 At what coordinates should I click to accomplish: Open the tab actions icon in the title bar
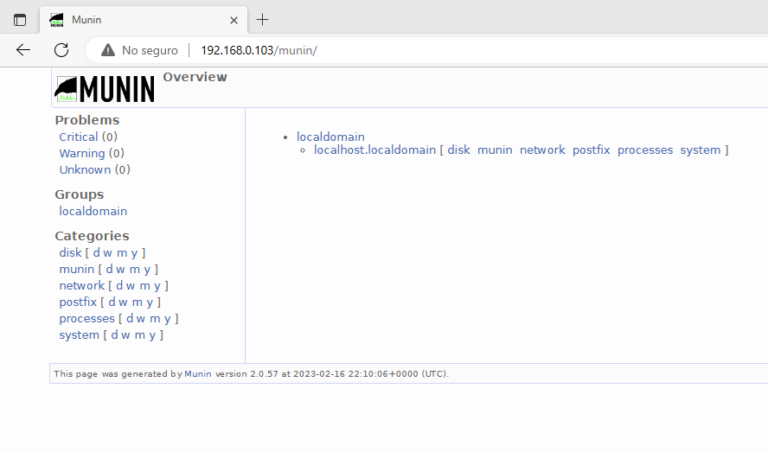coord(20,19)
